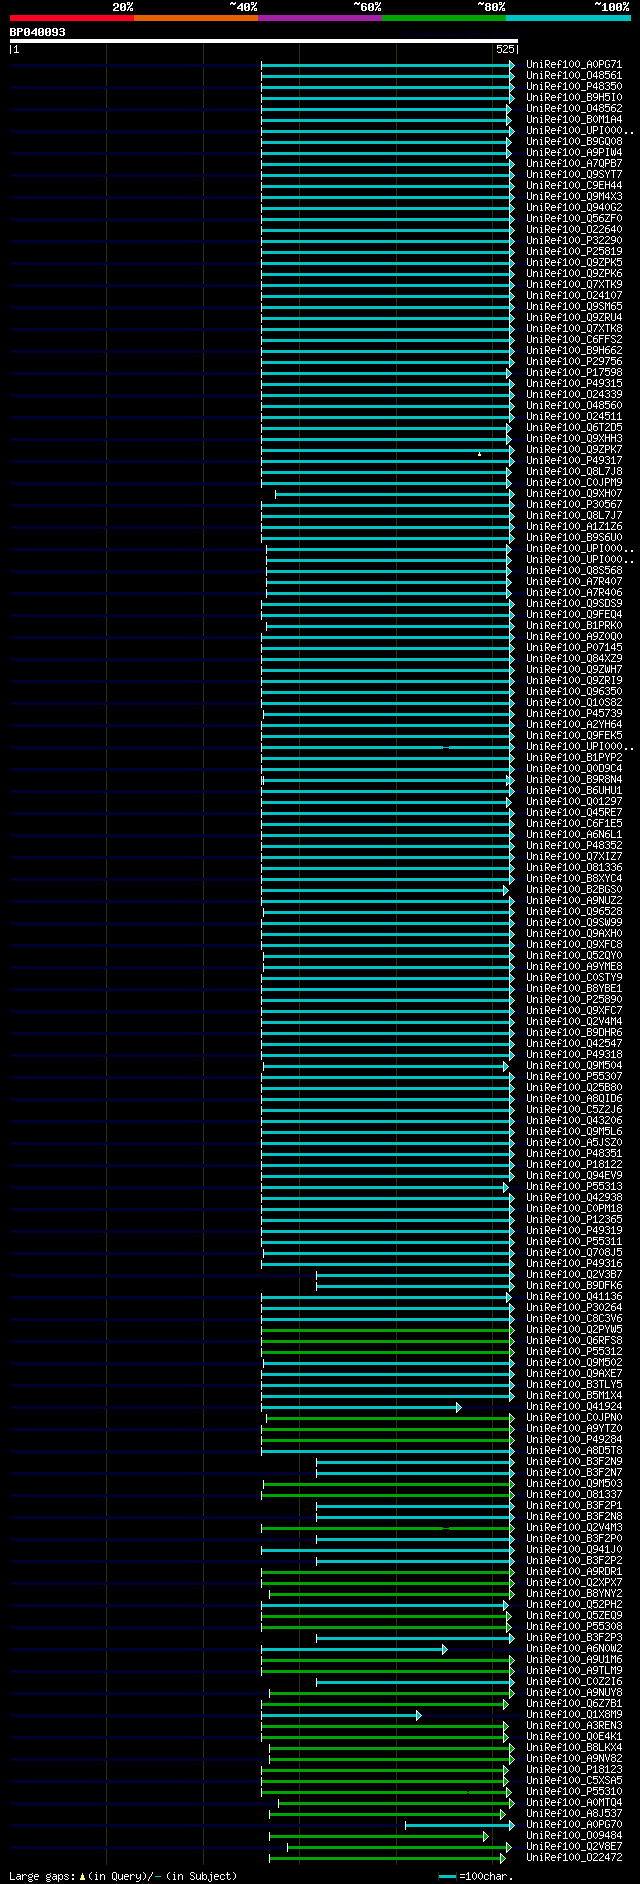Viewport: 640px width, 1884px height.
Task: Click hit label UniRef100_P45739
Action: click(x=574, y=713)
